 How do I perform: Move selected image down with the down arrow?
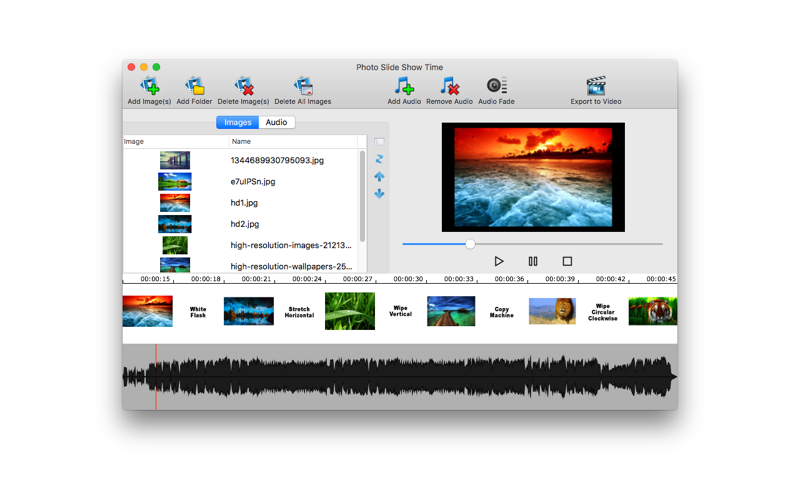pyautogui.click(x=379, y=193)
